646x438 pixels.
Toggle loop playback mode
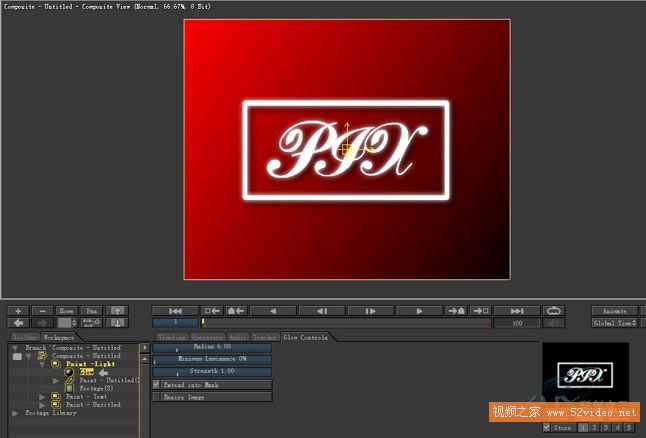click(x=554, y=311)
